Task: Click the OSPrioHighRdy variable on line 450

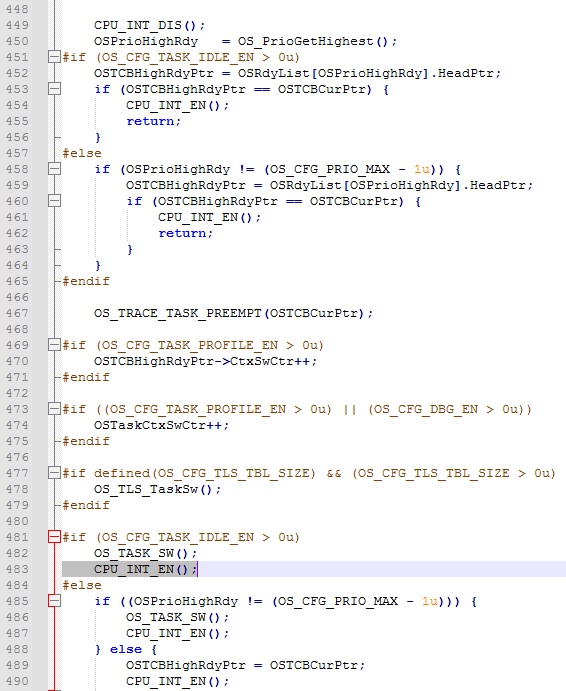Action: coord(146,41)
